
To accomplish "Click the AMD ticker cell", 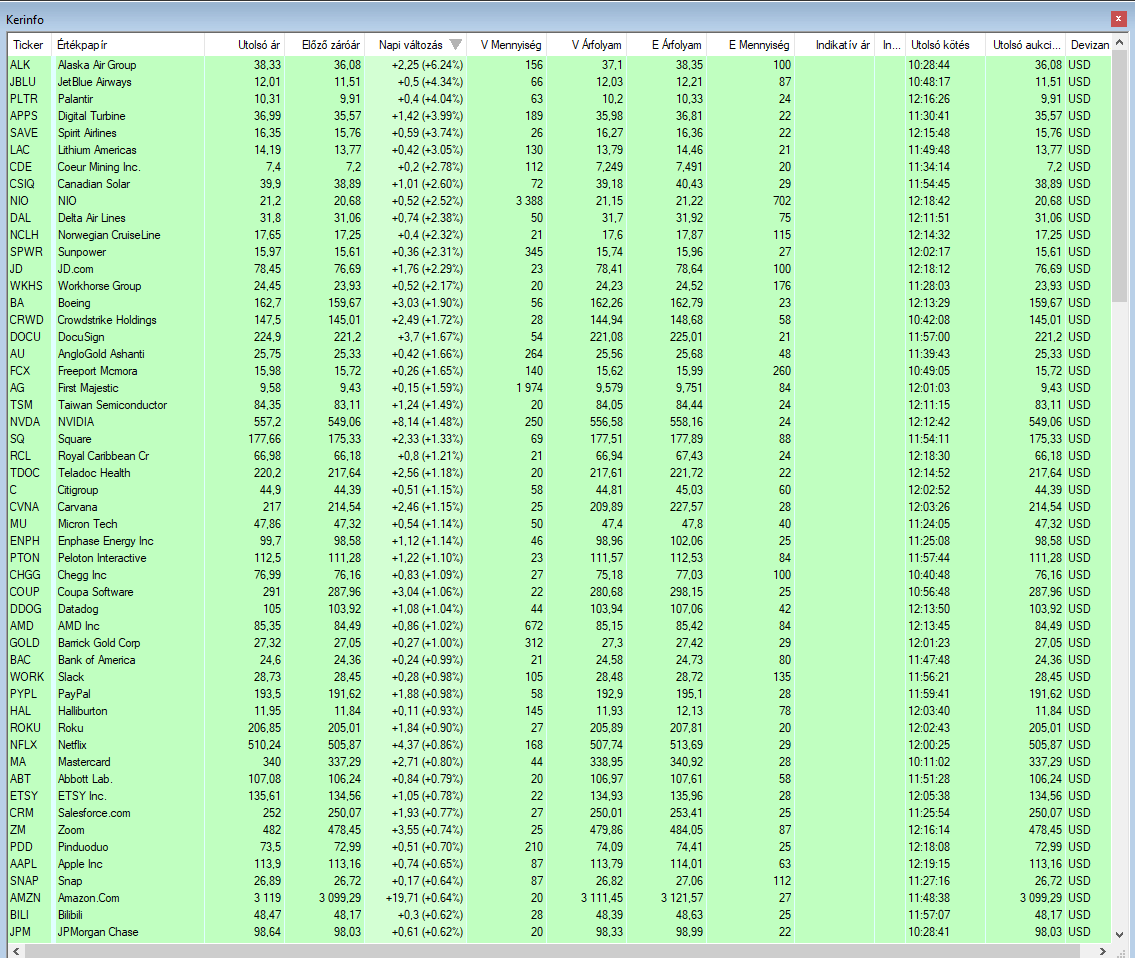I will [x=22, y=626].
